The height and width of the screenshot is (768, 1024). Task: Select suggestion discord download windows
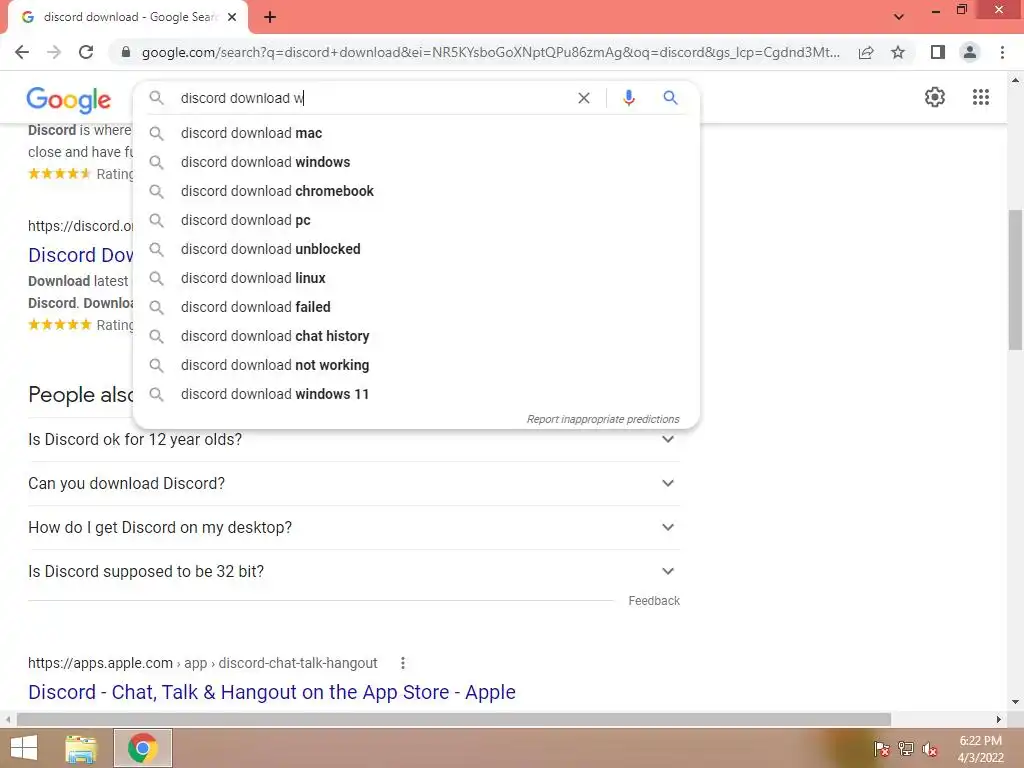point(416,162)
